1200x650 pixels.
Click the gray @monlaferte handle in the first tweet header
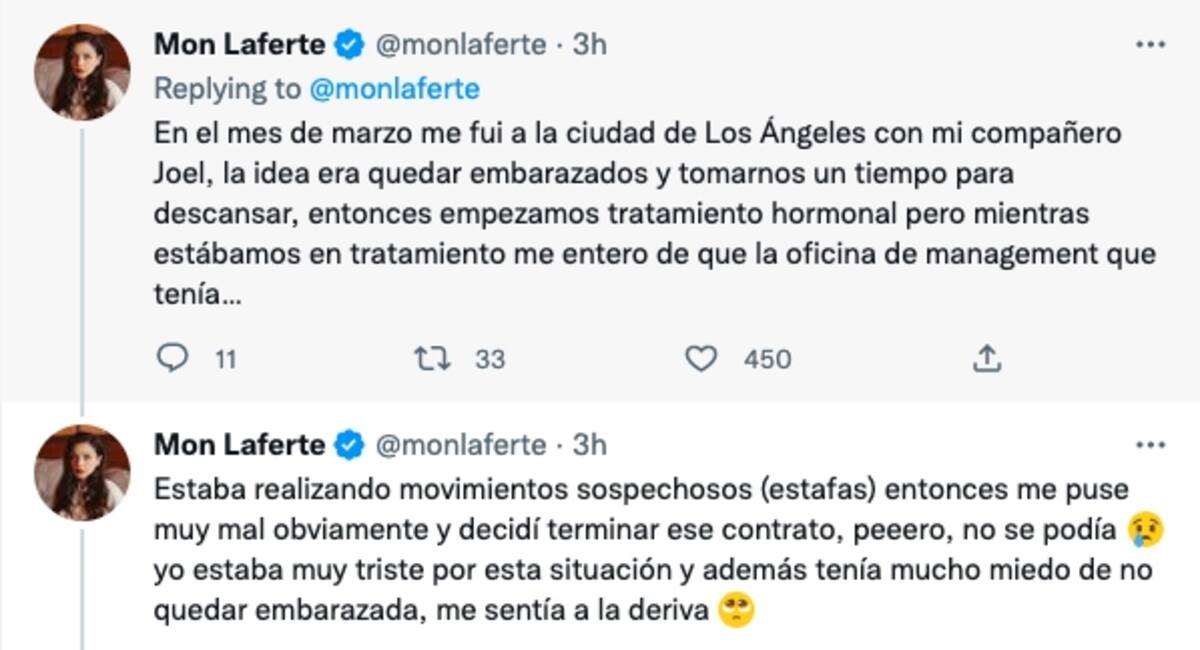(460, 45)
